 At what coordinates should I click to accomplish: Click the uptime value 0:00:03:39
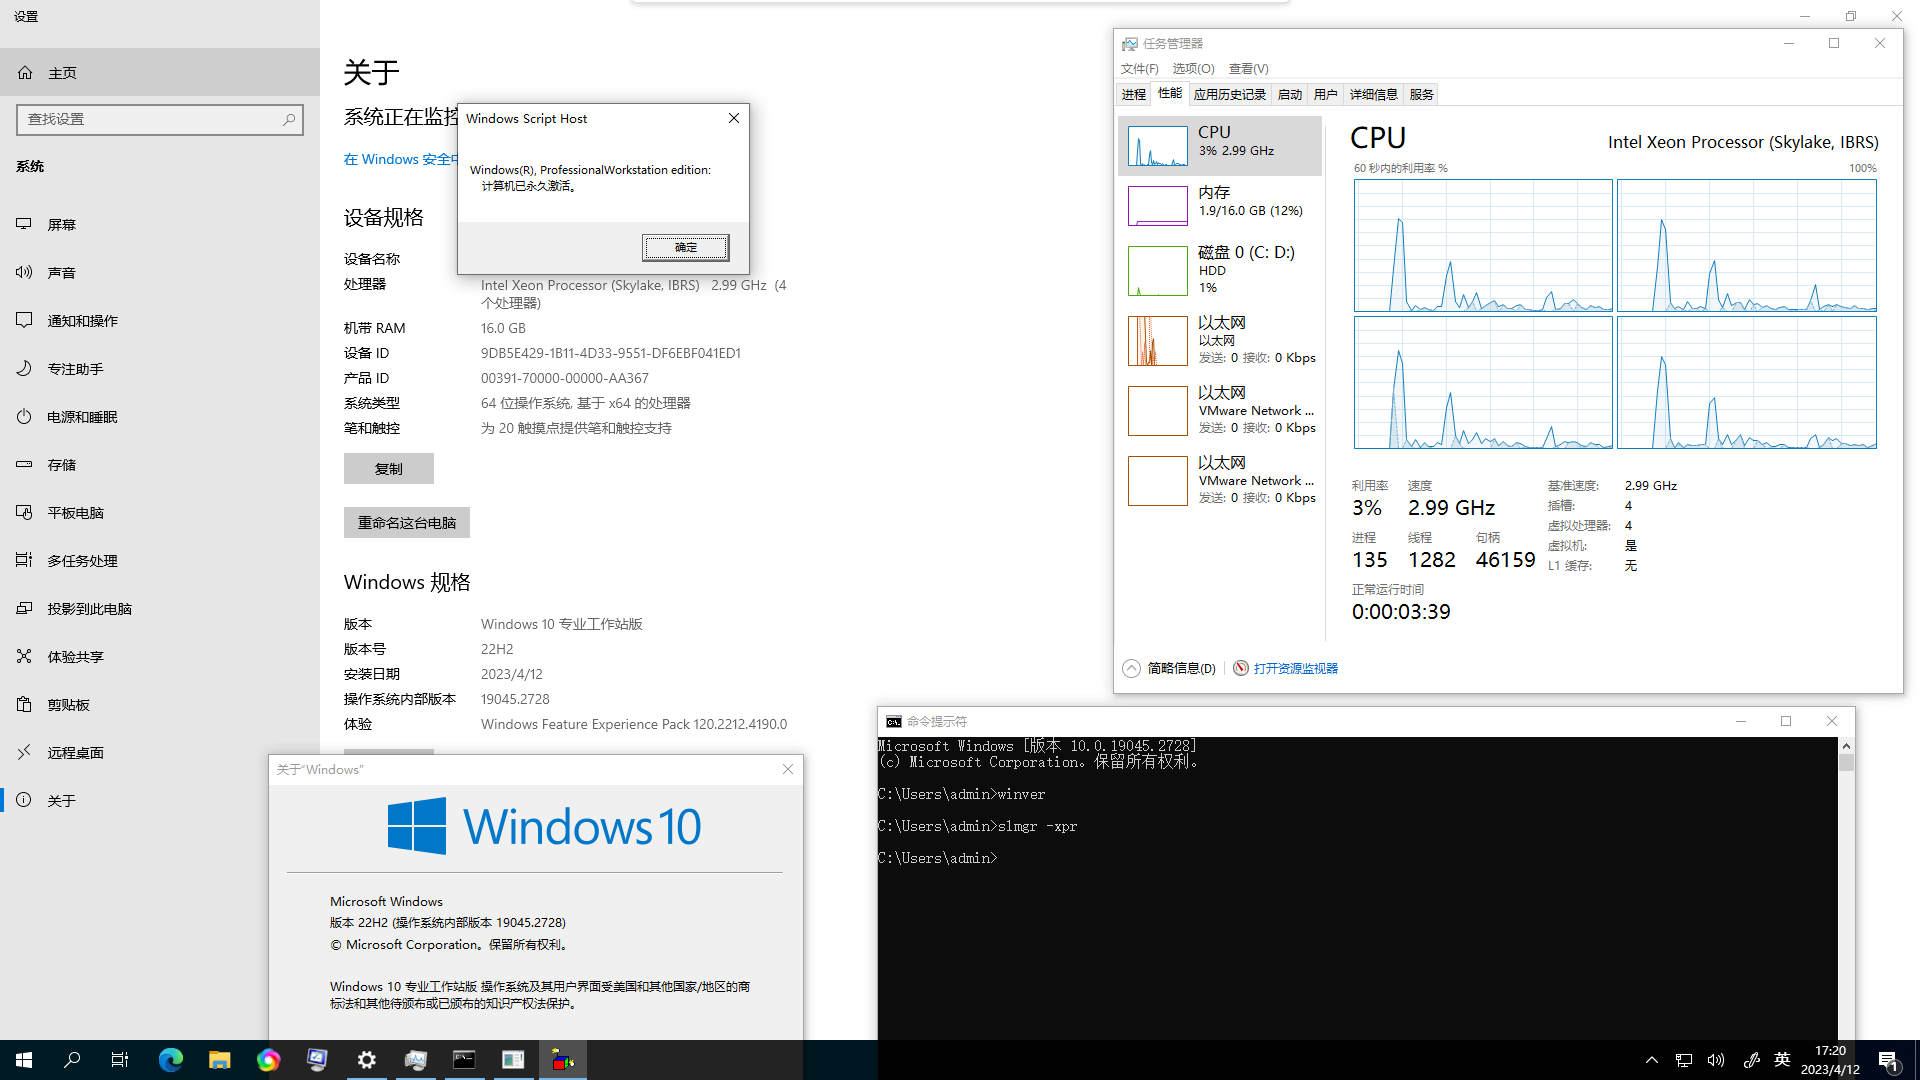coord(1401,611)
